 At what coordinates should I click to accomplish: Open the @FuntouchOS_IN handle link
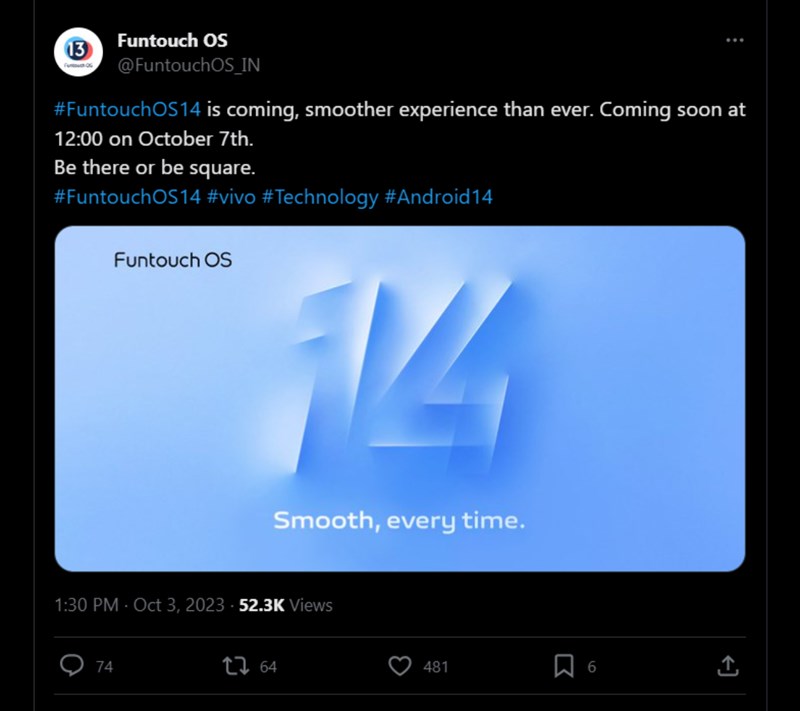click(x=189, y=65)
